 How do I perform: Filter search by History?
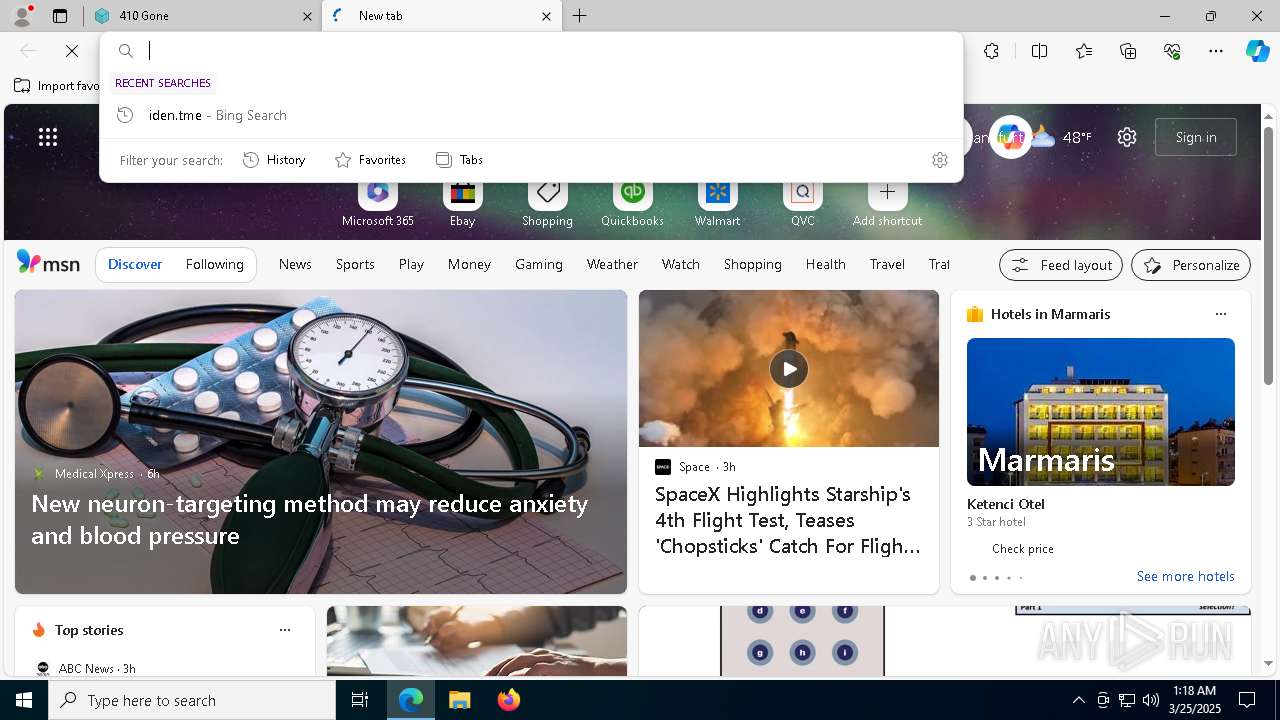(x=274, y=160)
